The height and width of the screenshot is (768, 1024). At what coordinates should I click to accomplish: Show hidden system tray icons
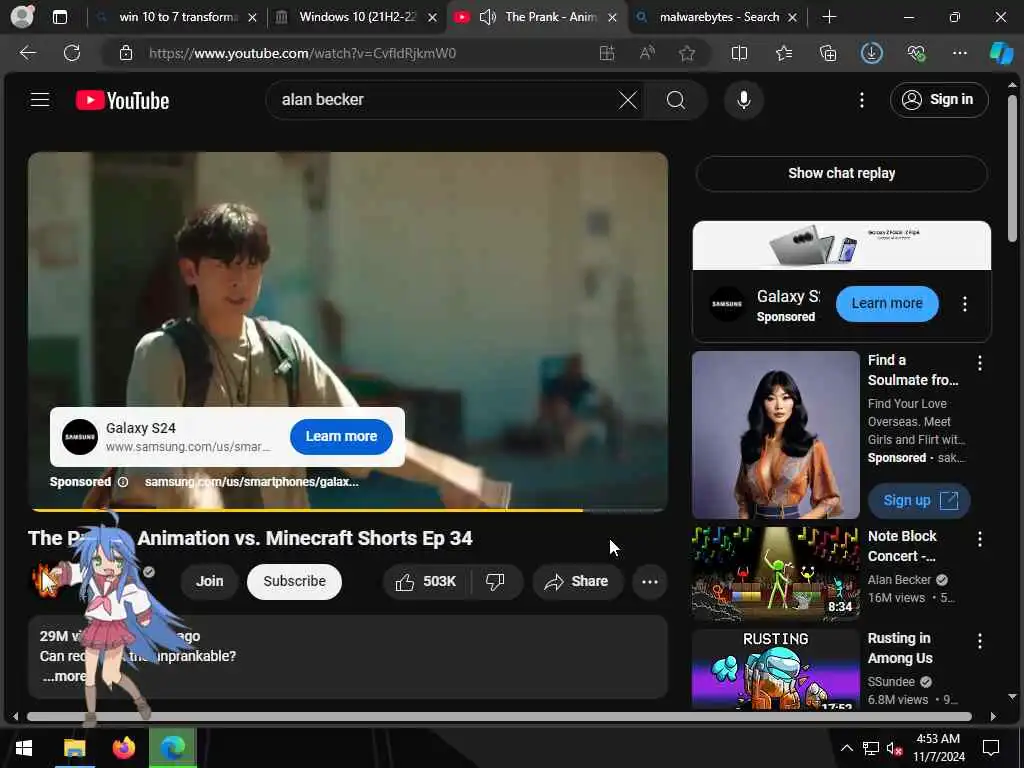pos(846,748)
